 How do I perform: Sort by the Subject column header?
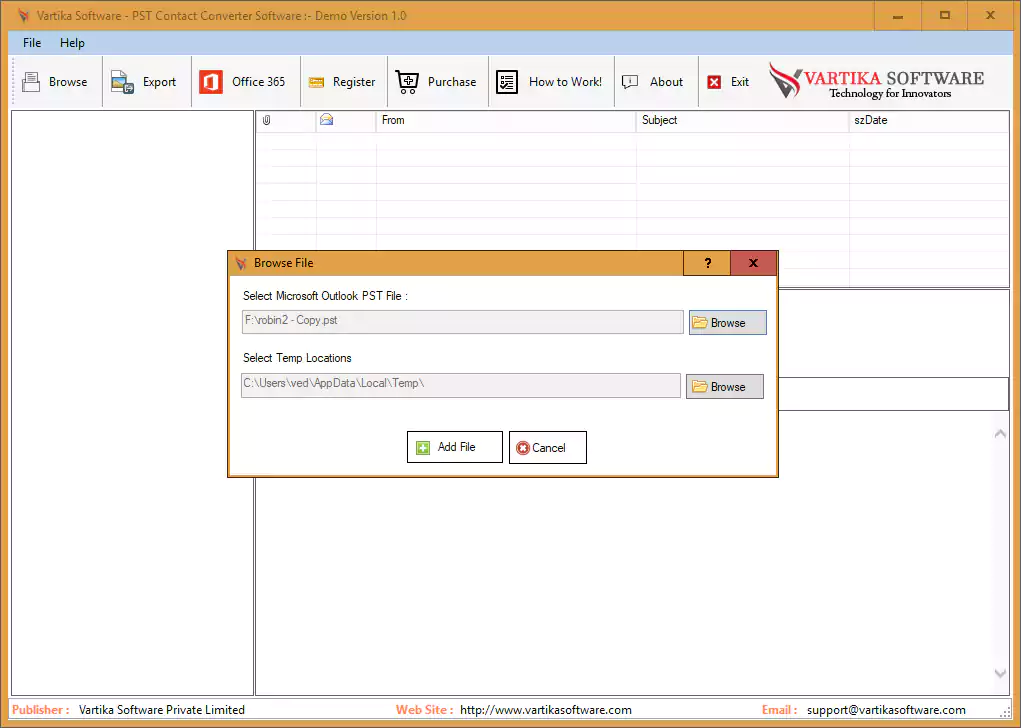click(x=742, y=120)
